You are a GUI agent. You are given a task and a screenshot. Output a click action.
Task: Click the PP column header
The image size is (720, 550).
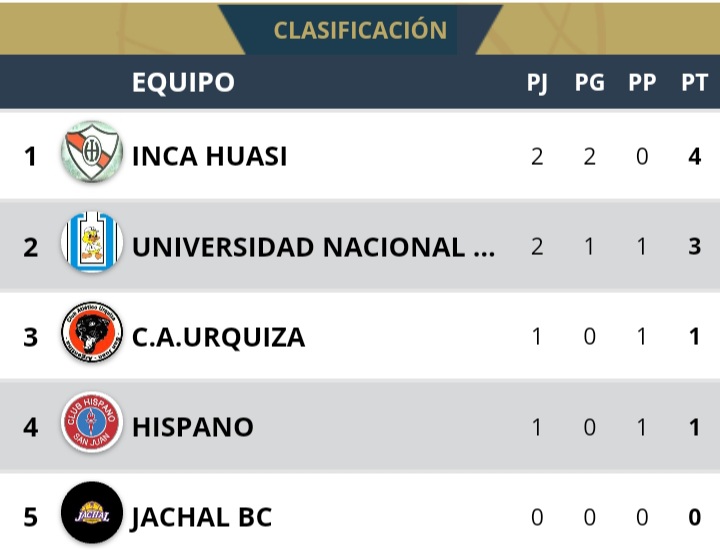click(642, 83)
